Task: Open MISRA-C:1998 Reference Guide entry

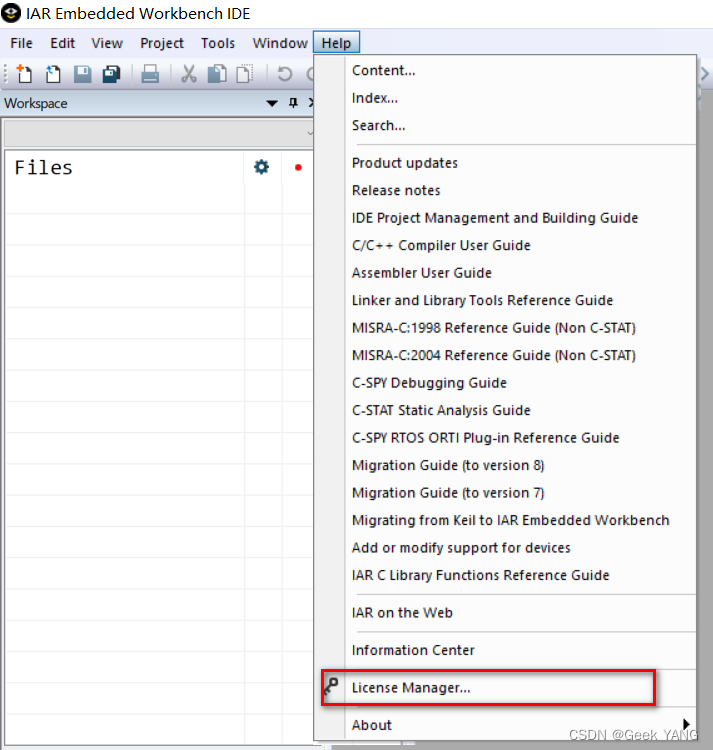Action: (505, 328)
